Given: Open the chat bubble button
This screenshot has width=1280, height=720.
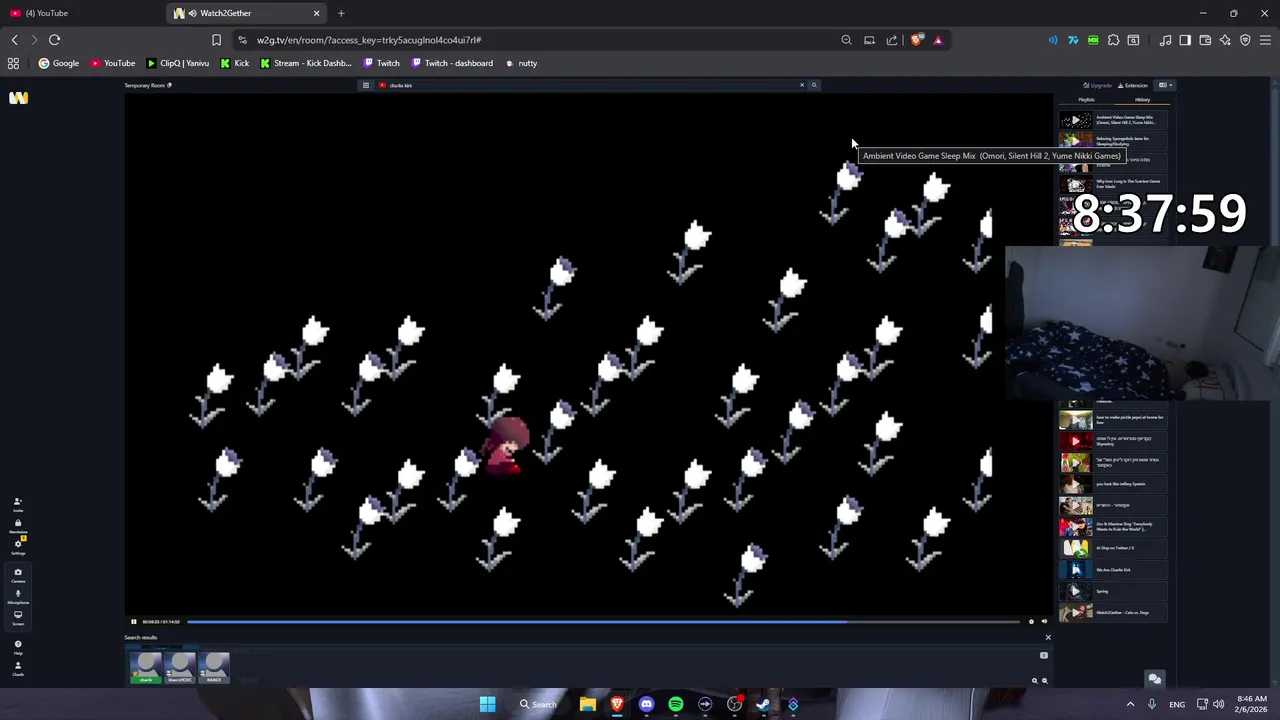Looking at the screenshot, I should pos(1154,679).
